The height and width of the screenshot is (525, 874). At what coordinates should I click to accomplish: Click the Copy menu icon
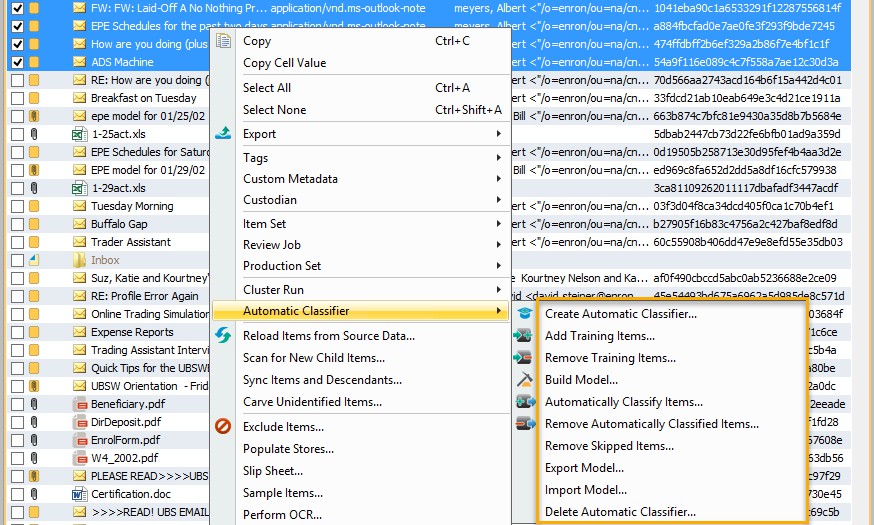pyautogui.click(x=223, y=41)
